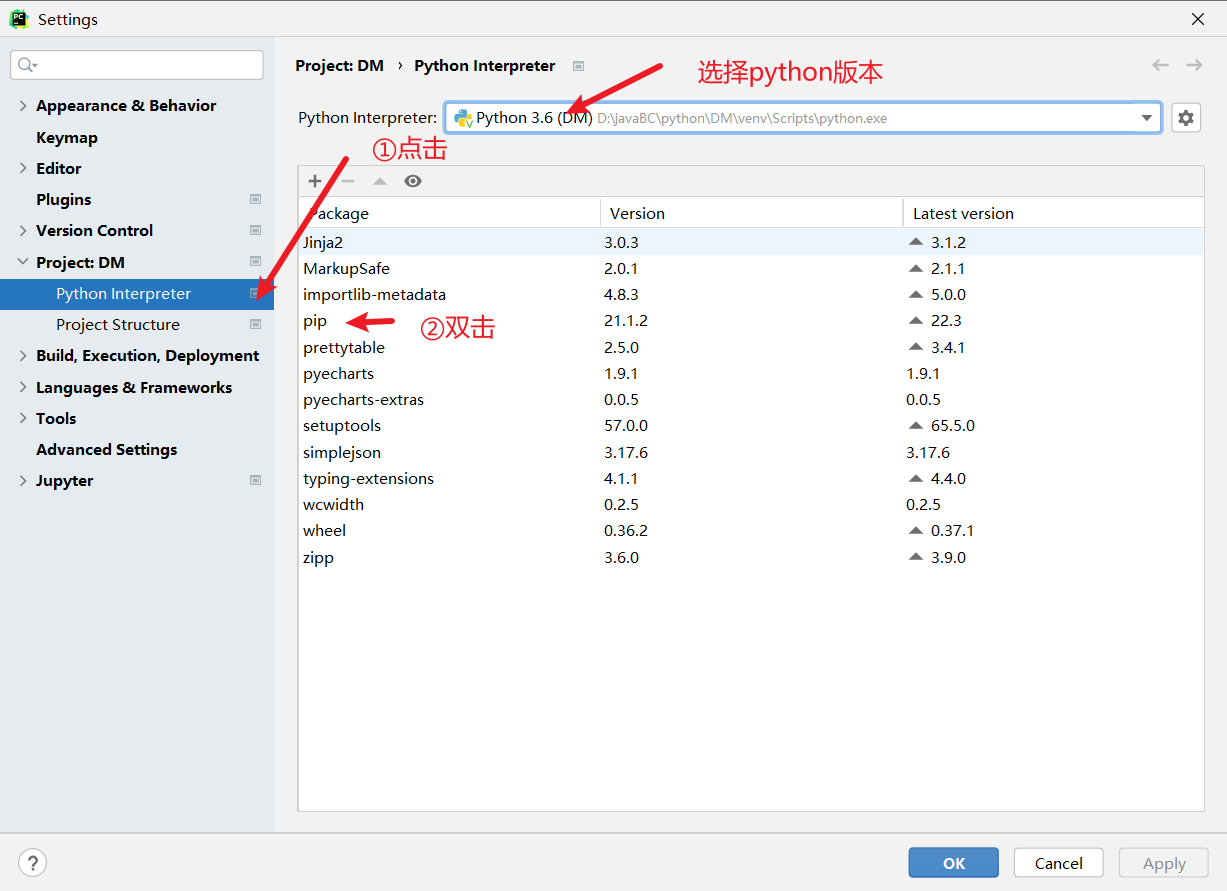This screenshot has height=891, width=1227.
Task: Select Python Interpreter in the sidebar
Action: pos(137,294)
